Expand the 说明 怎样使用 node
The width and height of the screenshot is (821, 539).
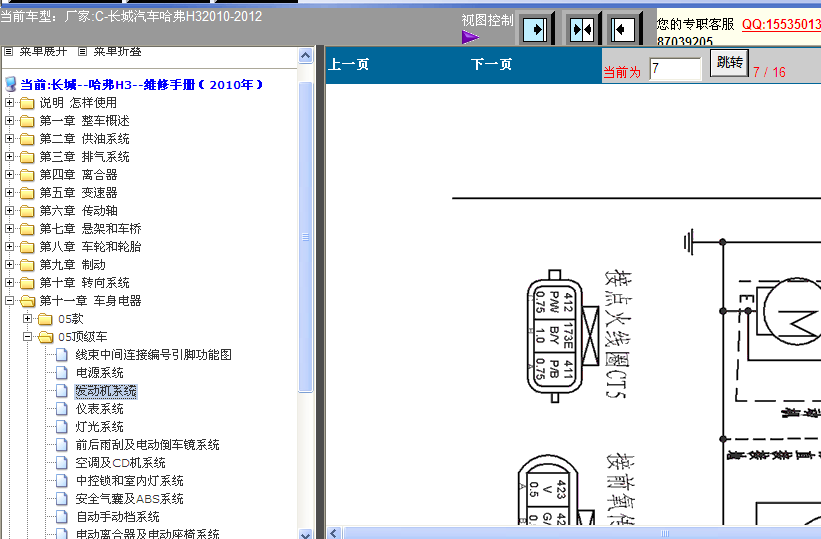9,103
